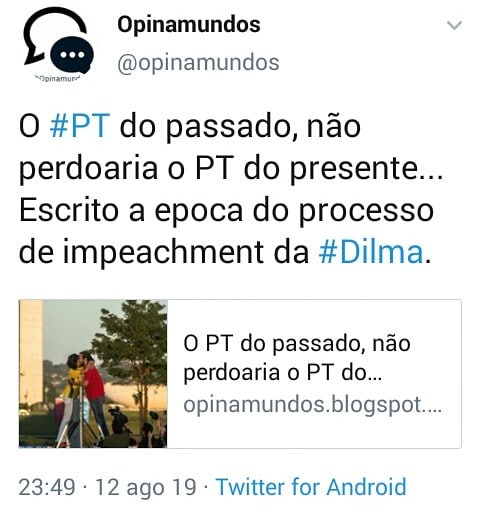Click tweet line 'Escrito a epoca do processo'
Viewport: 480px width, 514px height.
point(226,211)
